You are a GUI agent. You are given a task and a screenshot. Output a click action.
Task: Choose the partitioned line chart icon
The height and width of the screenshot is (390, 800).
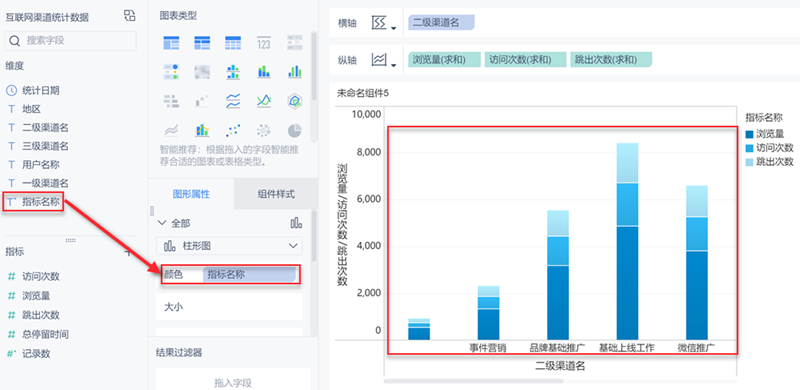[x=233, y=101]
